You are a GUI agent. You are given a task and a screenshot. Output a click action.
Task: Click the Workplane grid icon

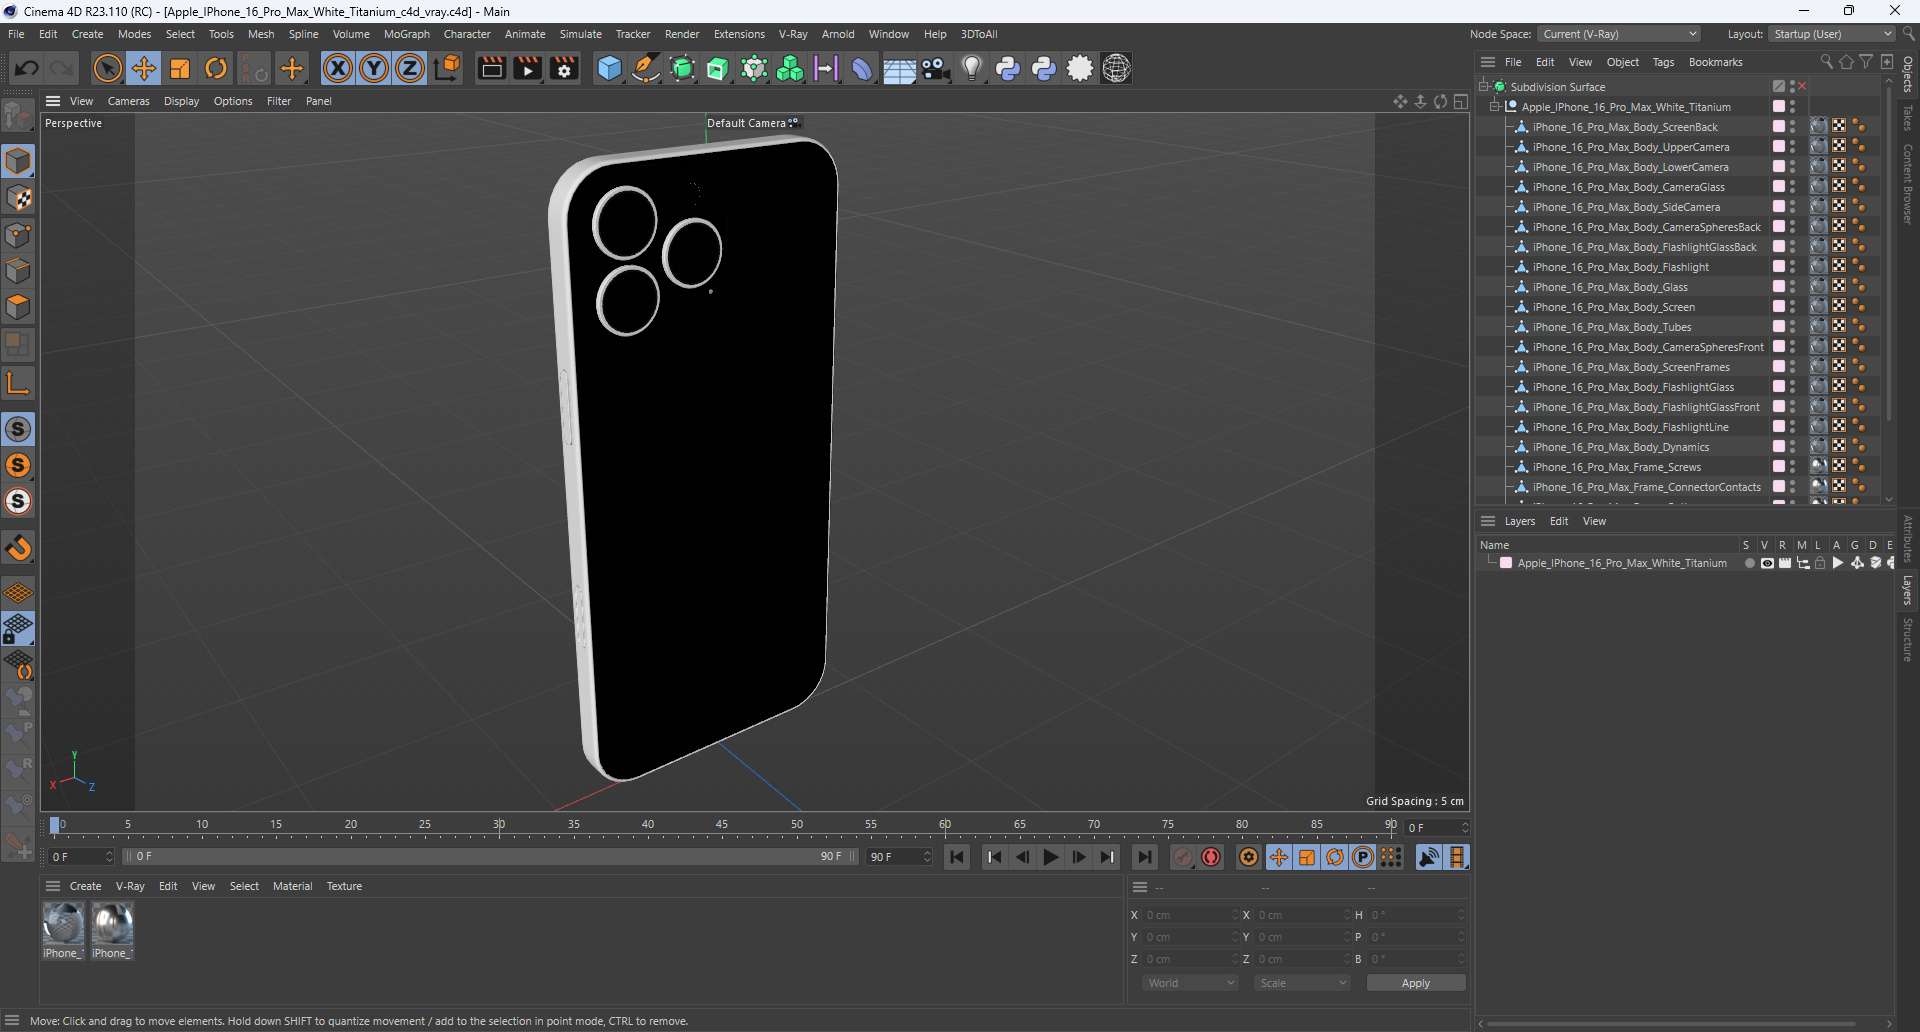(18, 592)
